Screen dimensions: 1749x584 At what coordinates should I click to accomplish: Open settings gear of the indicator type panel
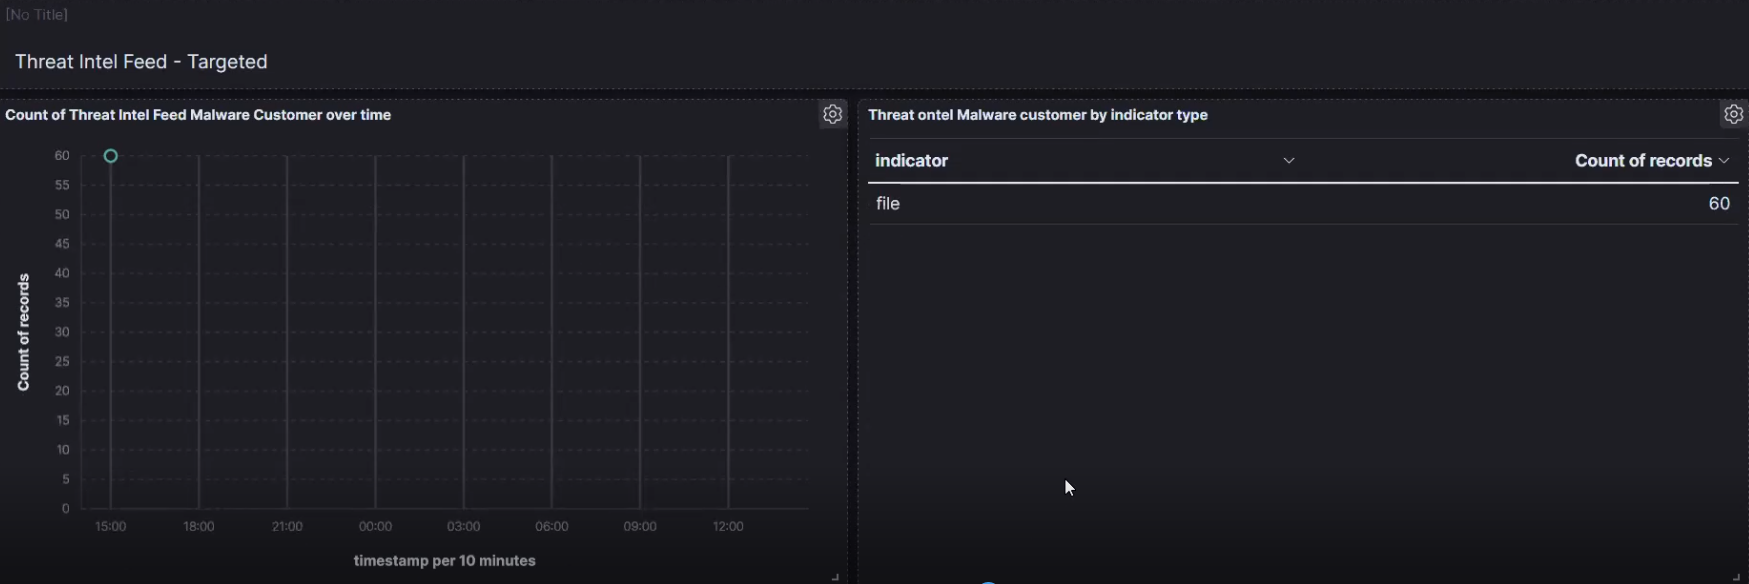[x=1733, y=115]
